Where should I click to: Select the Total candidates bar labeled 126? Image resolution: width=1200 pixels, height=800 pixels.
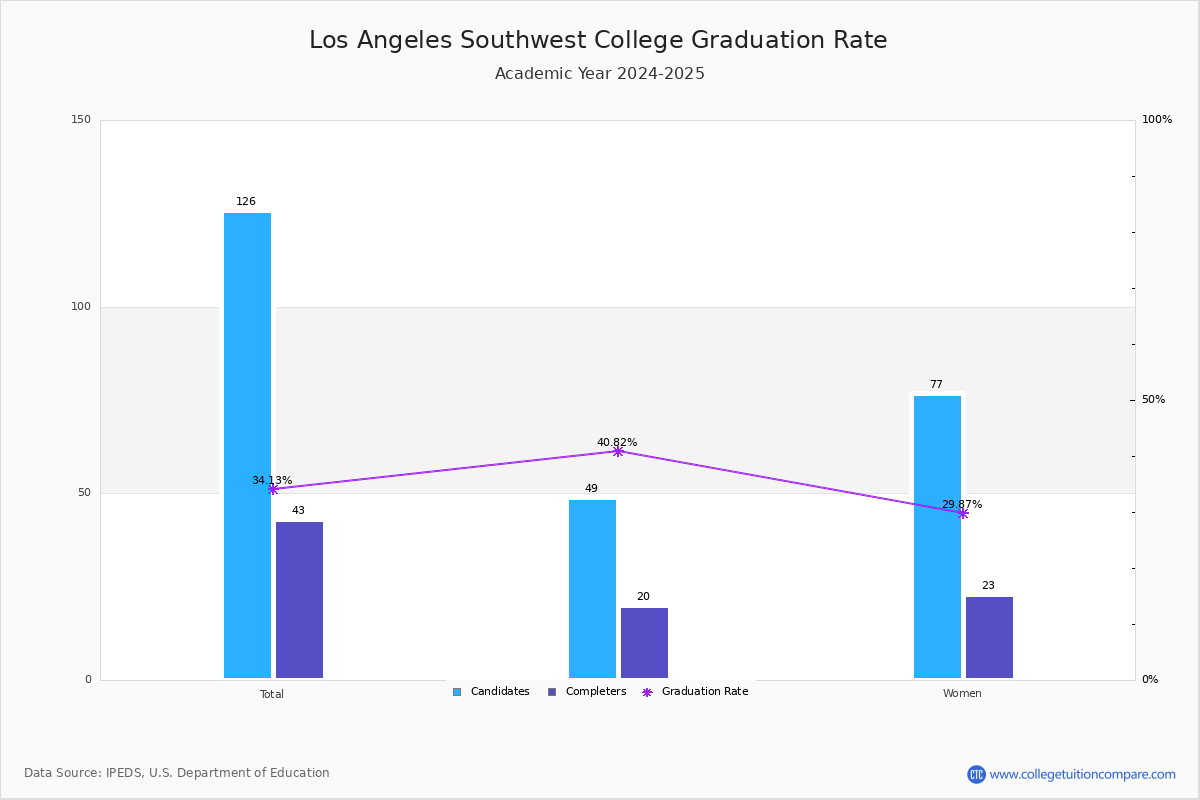click(x=247, y=445)
